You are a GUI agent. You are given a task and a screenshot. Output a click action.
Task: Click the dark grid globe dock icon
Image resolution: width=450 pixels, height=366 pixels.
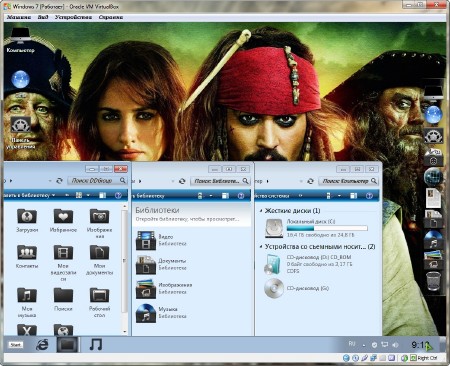(x=433, y=177)
